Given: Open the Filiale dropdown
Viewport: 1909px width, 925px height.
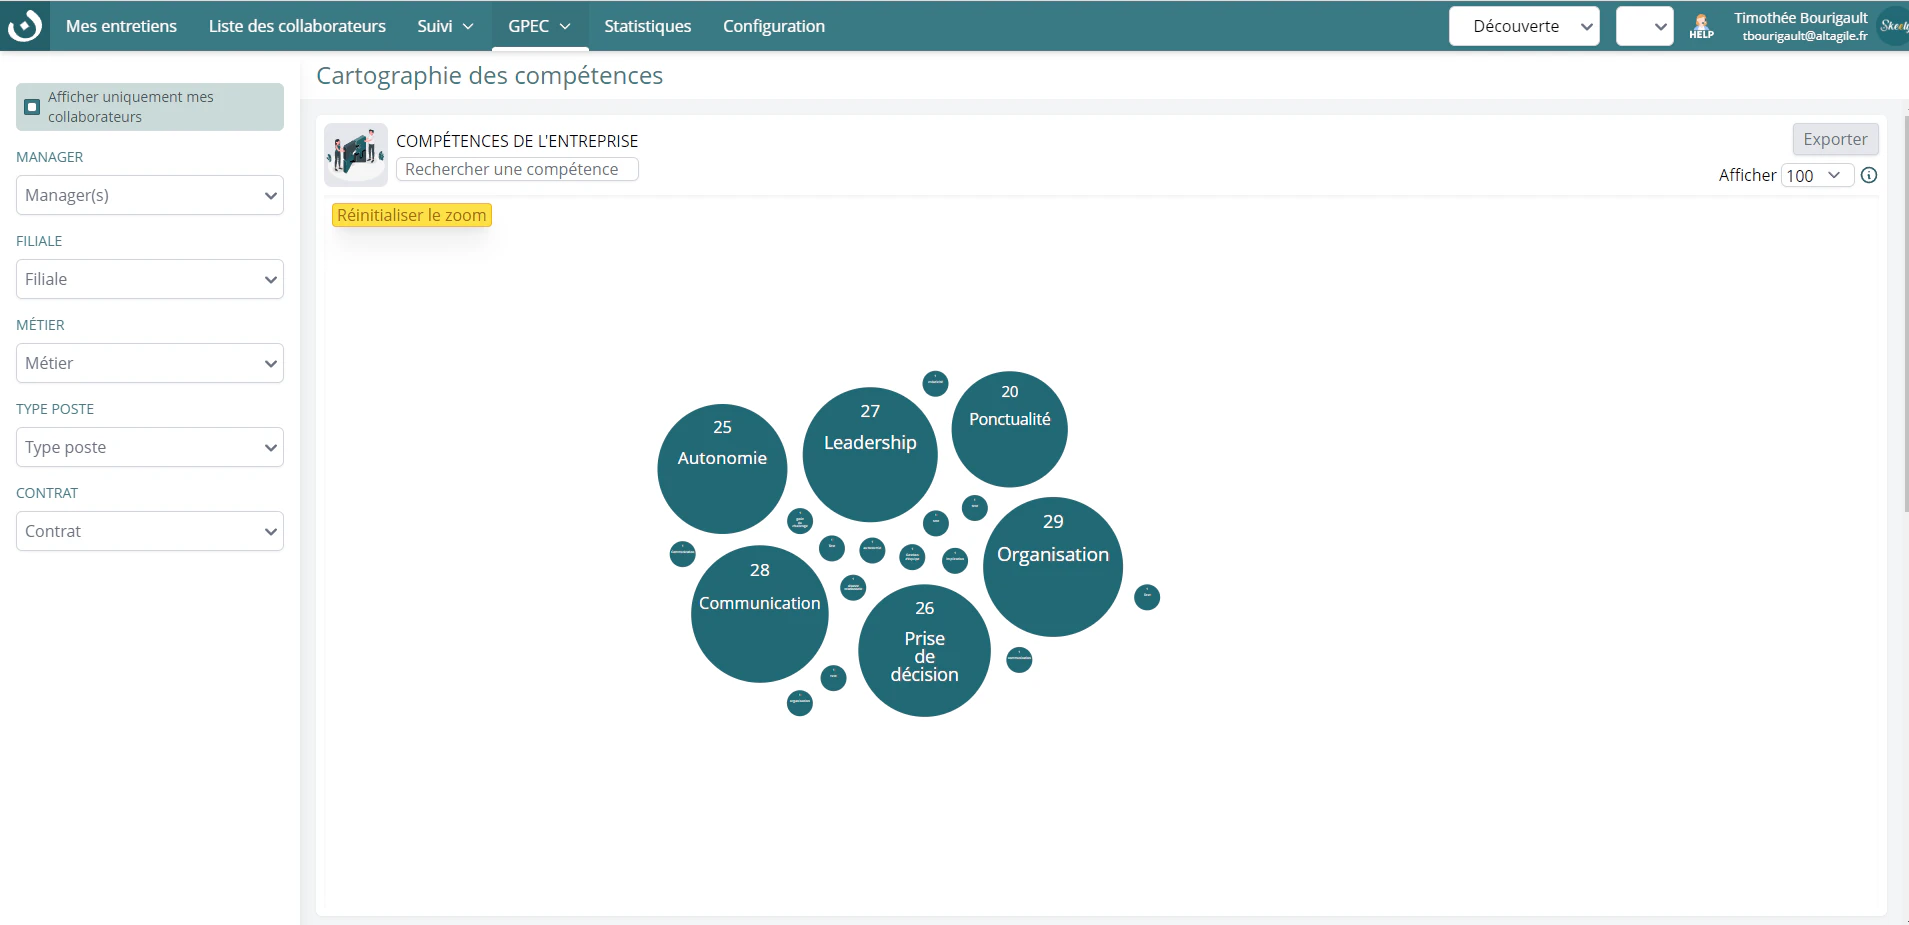Looking at the screenshot, I should (x=150, y=279).
